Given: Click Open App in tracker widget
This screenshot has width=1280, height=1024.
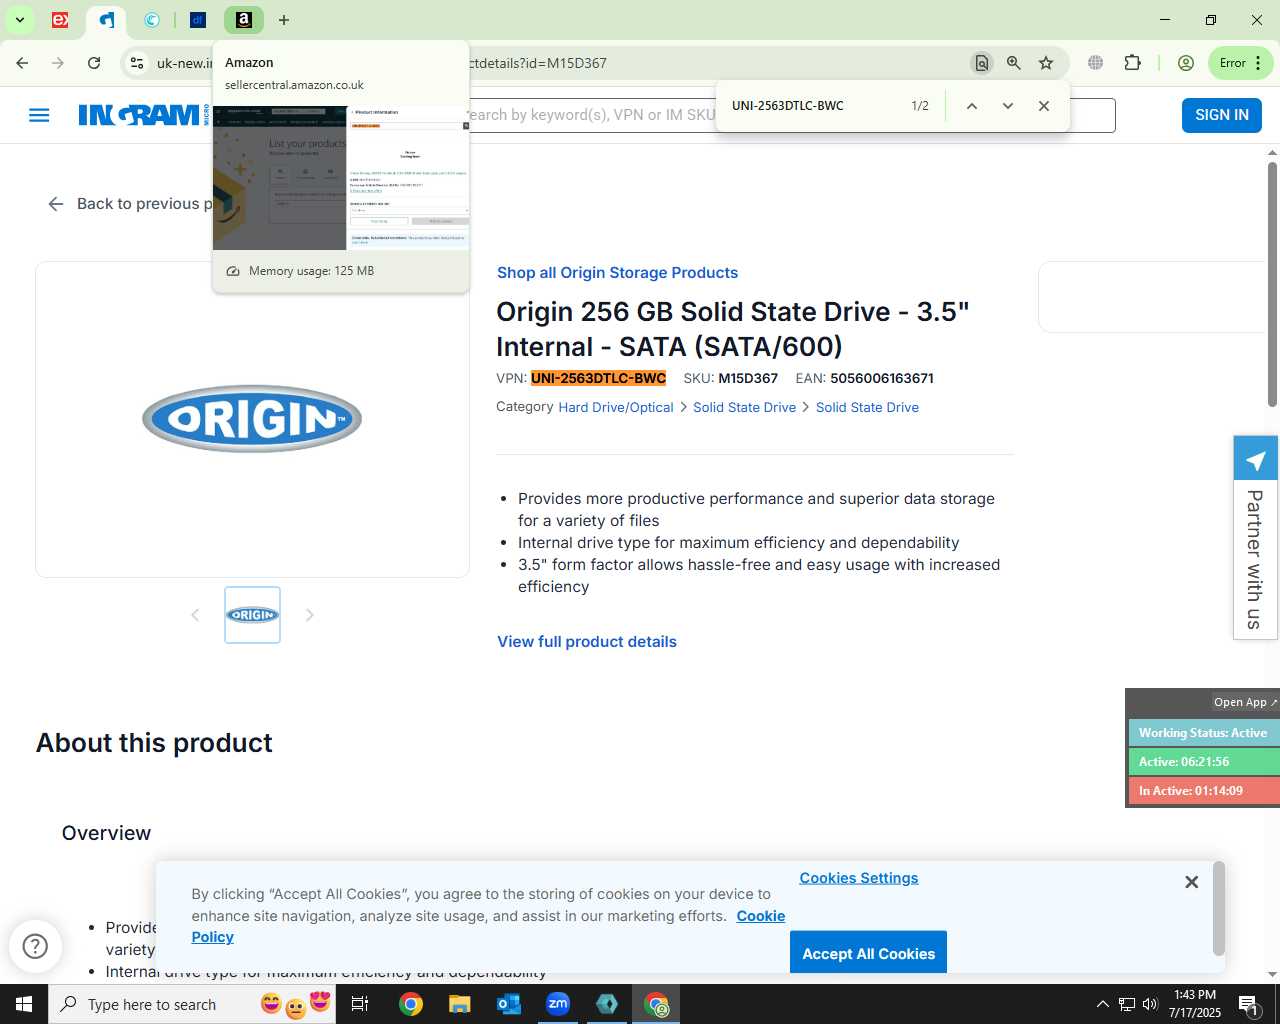Looking at the screenshot, I should pos(1244,702).
